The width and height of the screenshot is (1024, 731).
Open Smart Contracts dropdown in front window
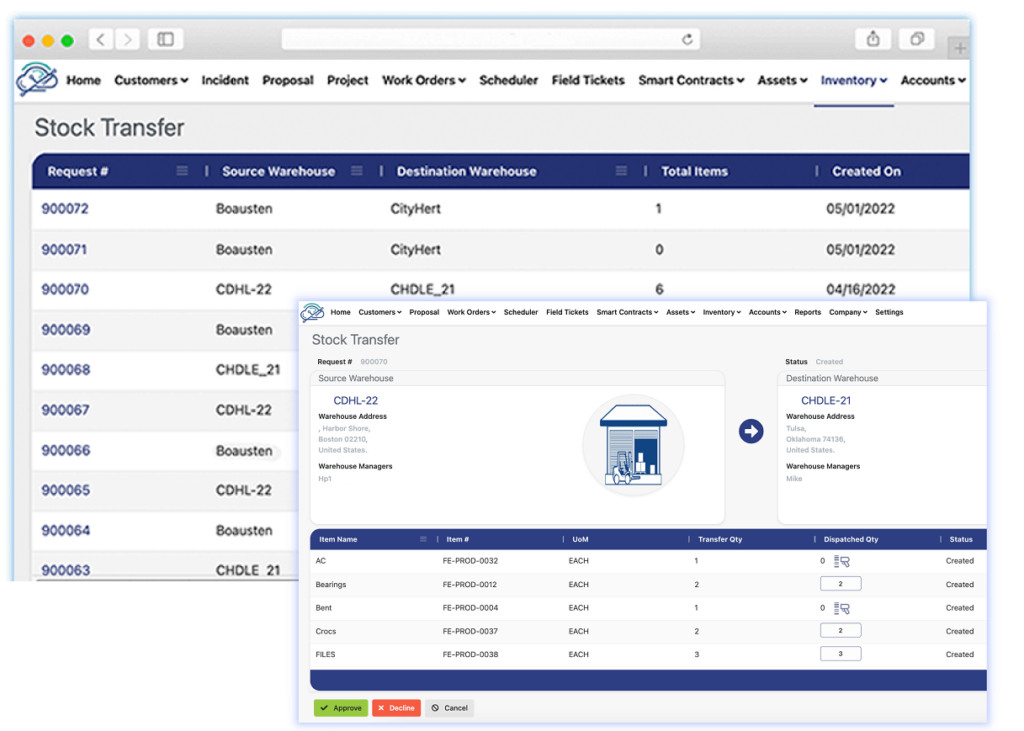pyautogui.click(x=627, y=312)
